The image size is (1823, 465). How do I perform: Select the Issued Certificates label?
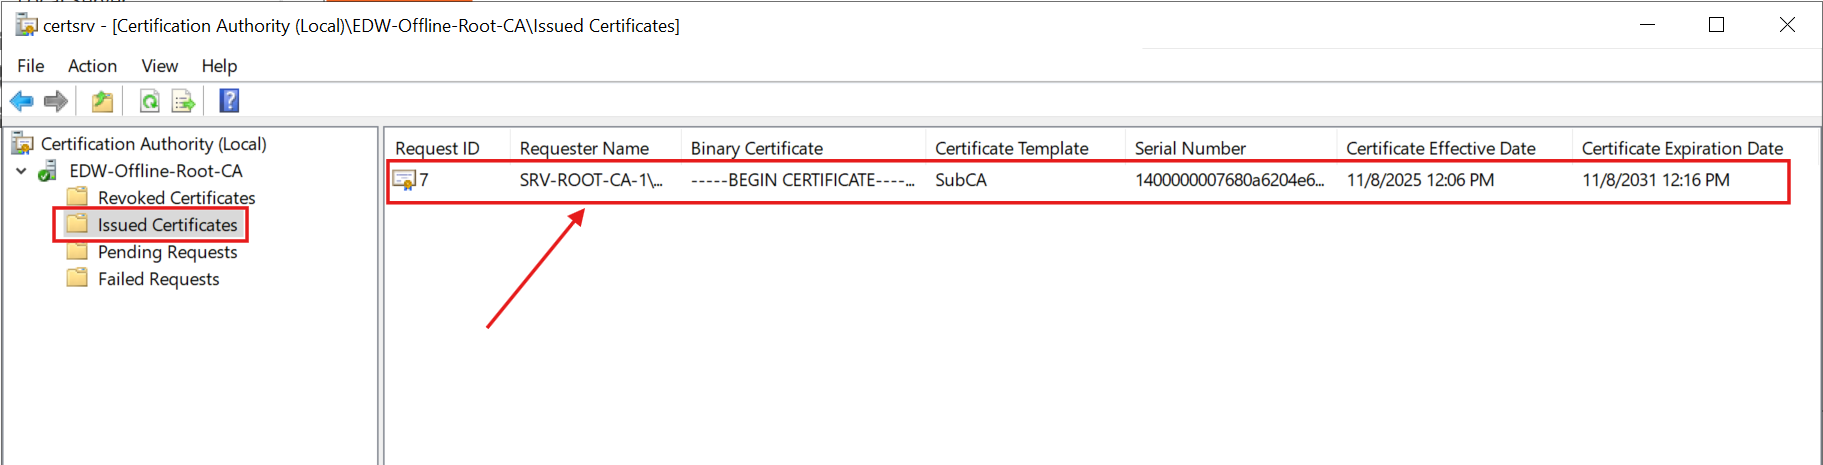pyautogui.click(x=168, y=225)
